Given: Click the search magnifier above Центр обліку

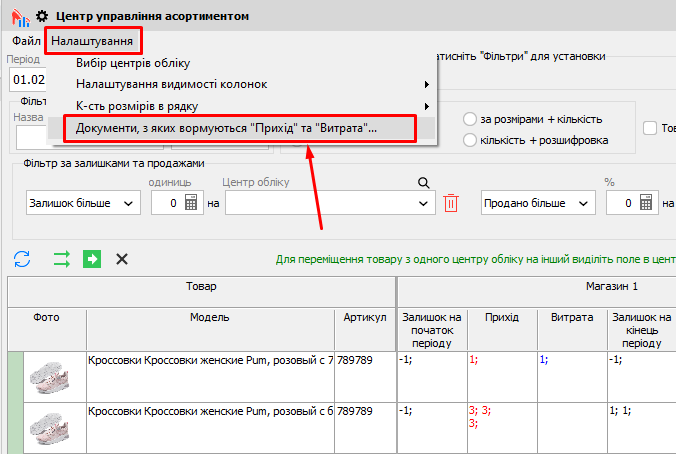Looking at the screenshot, I should pos(423,182).
